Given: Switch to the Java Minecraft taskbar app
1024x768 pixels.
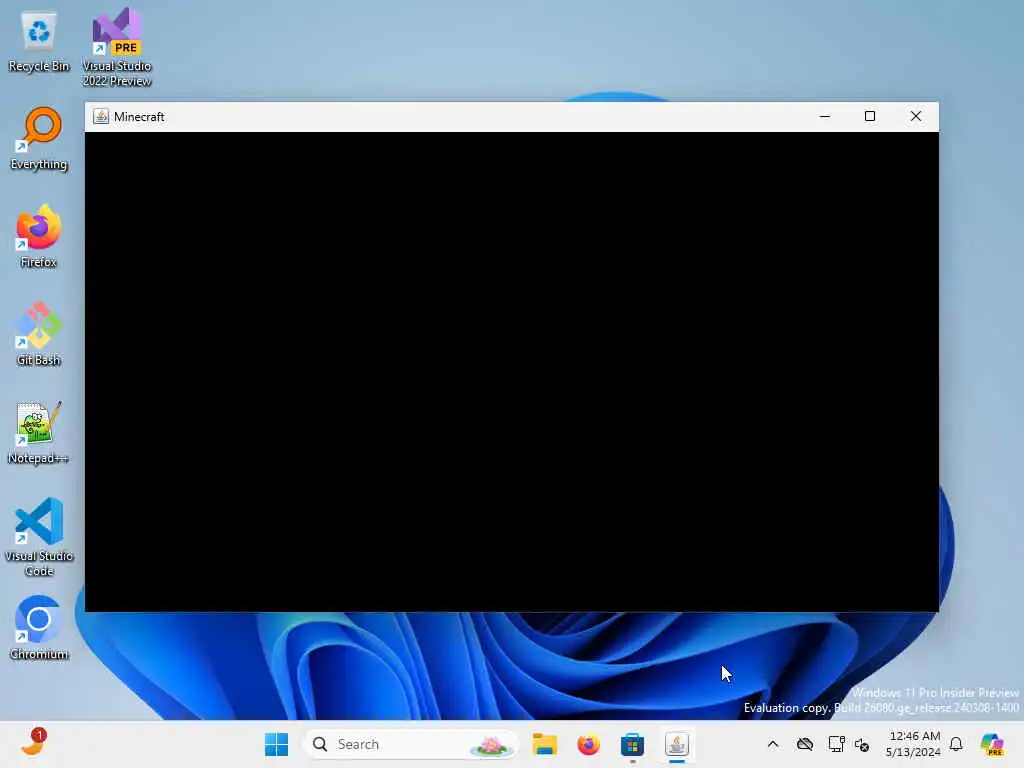Looking at the screenshot, I should [x=677, y=744].
